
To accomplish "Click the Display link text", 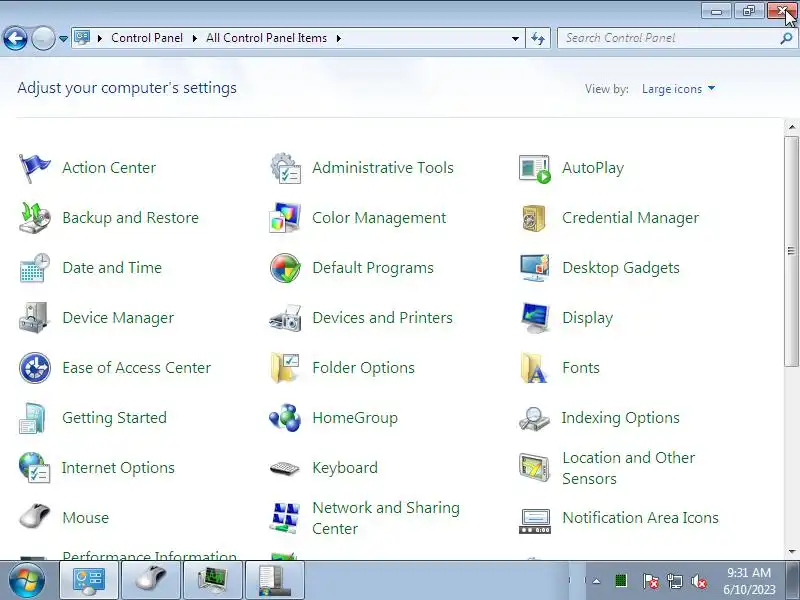I will point(587,318).
